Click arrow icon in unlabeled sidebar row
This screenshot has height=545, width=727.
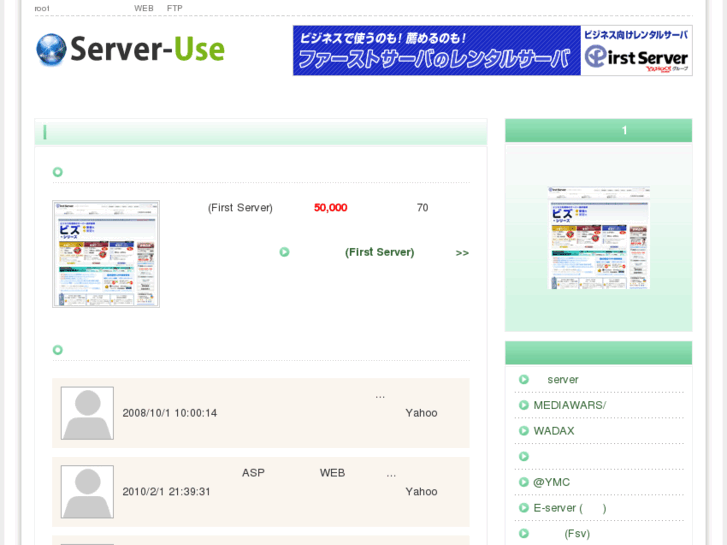[524, 456]
